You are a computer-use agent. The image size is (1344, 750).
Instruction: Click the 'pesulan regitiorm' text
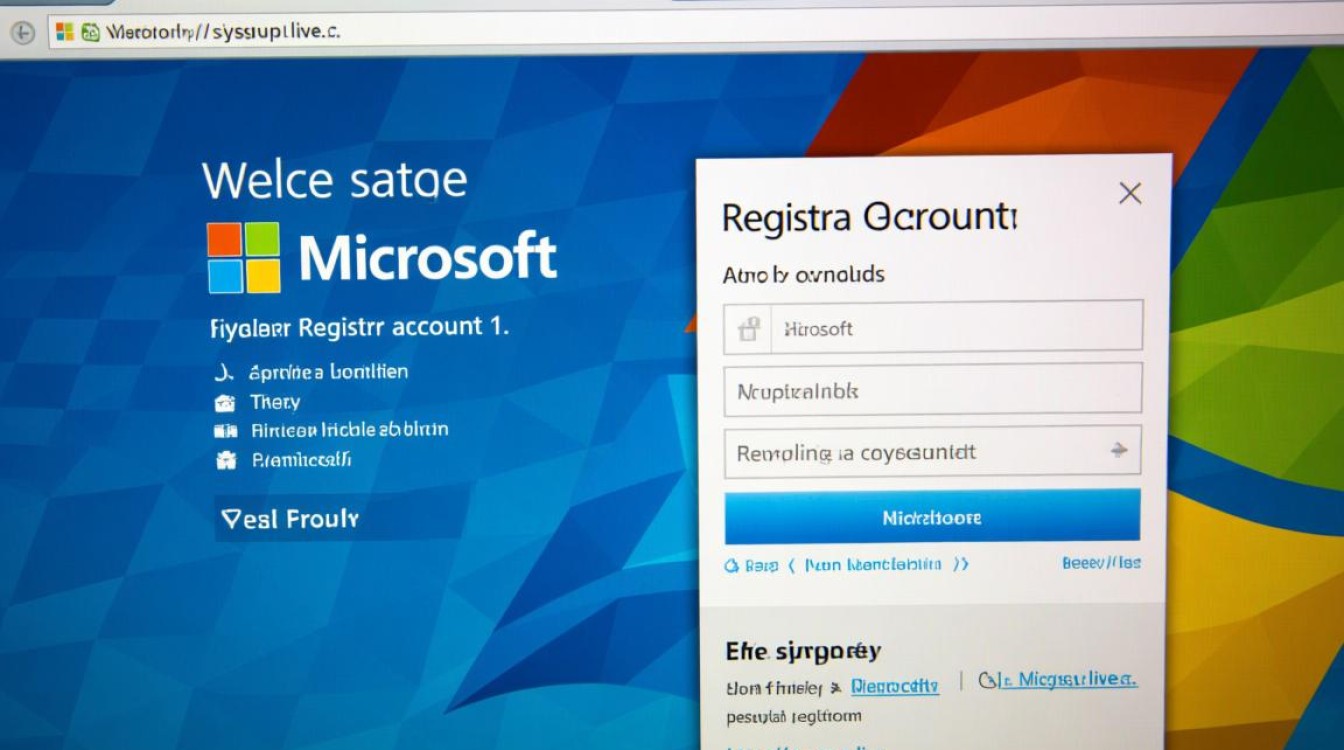tap(794, 717)
